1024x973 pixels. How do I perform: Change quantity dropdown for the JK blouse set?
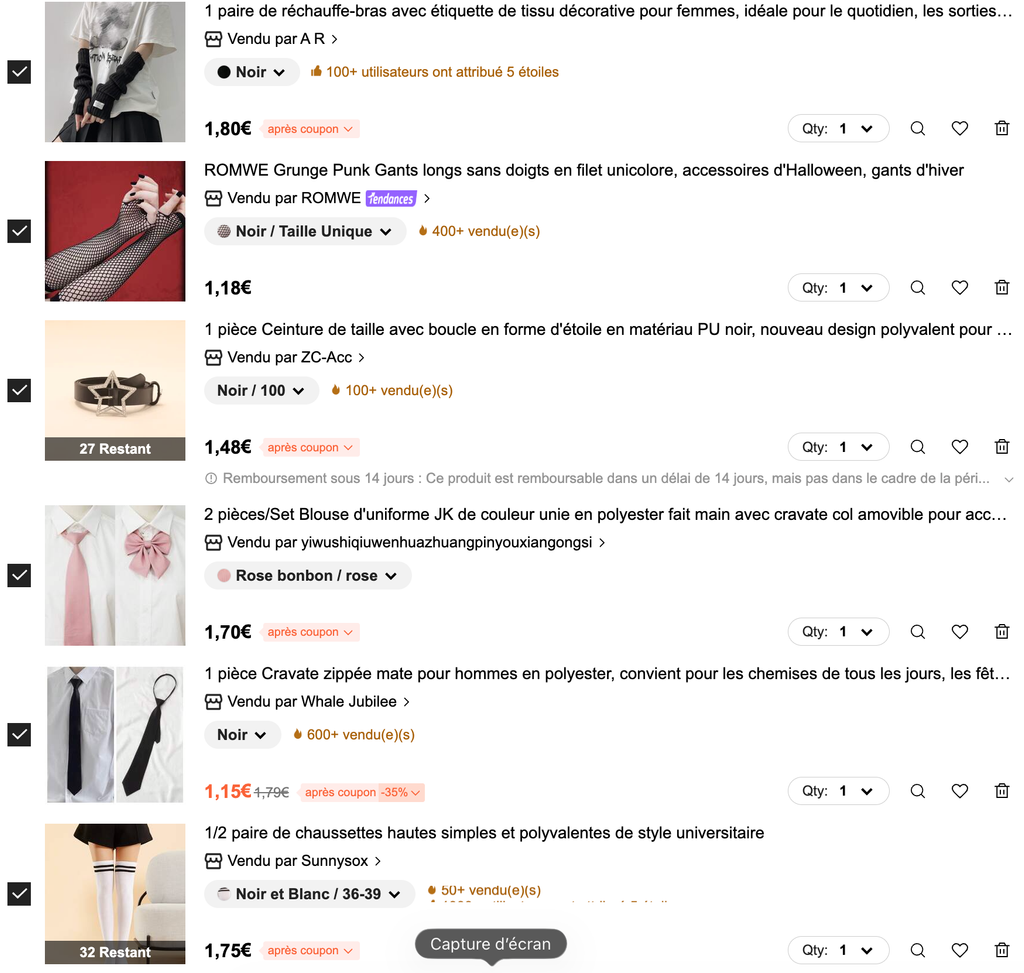tap(838, 632)
